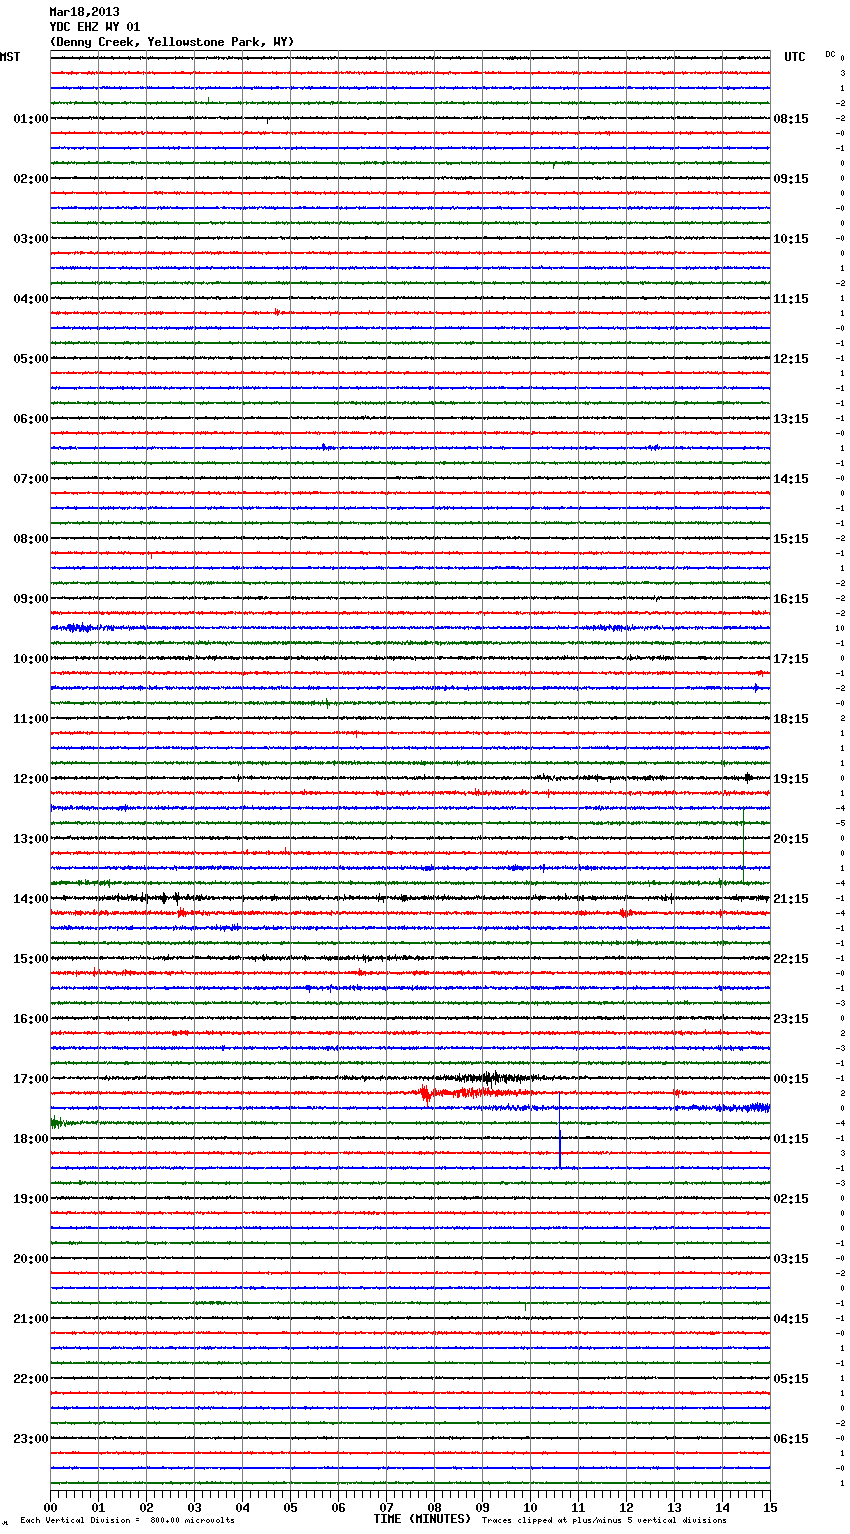This screenshot has width=850, height=1534.
Task: Click the tall blue spike below the 17:00 row
Action: pyautogui.click(x=560, y=1130)
